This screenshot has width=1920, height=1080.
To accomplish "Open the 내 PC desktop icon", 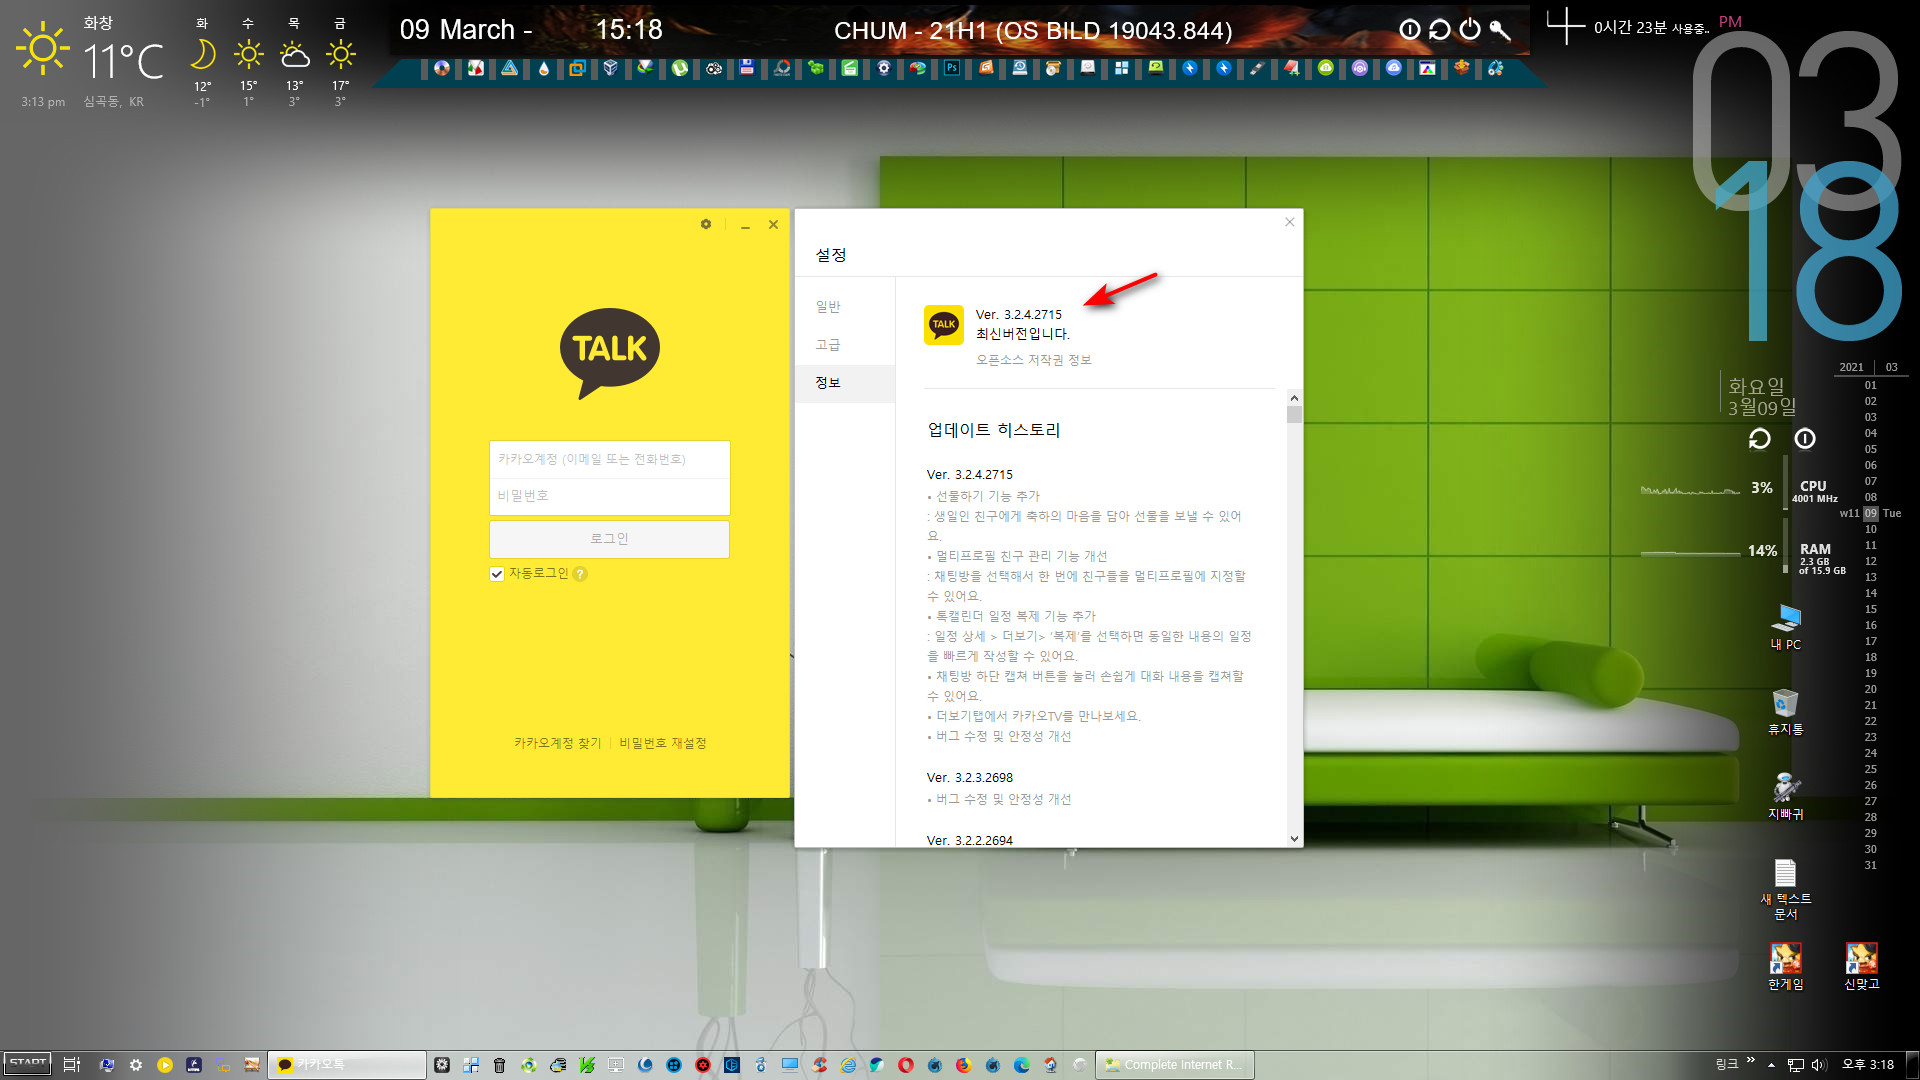I will point(1786,628).
